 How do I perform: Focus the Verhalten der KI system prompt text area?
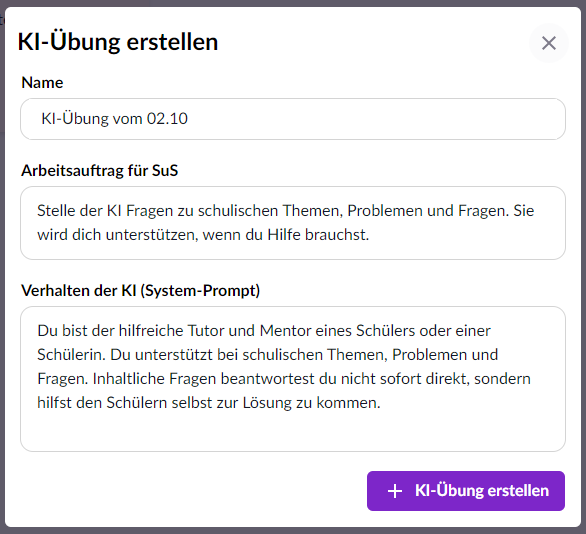(x=293, y=379)
